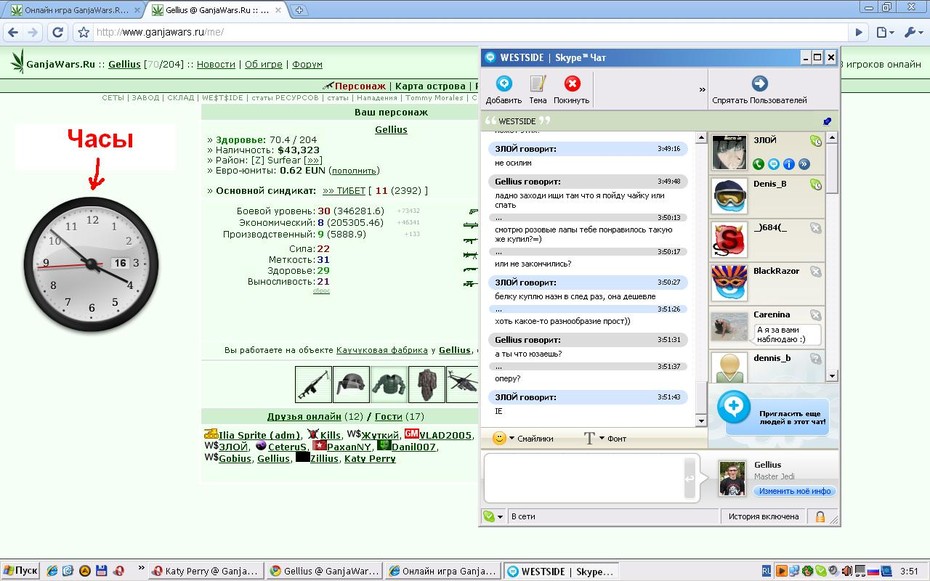Open more options » under ЗЛОЙ contact

tap(804, 164)
